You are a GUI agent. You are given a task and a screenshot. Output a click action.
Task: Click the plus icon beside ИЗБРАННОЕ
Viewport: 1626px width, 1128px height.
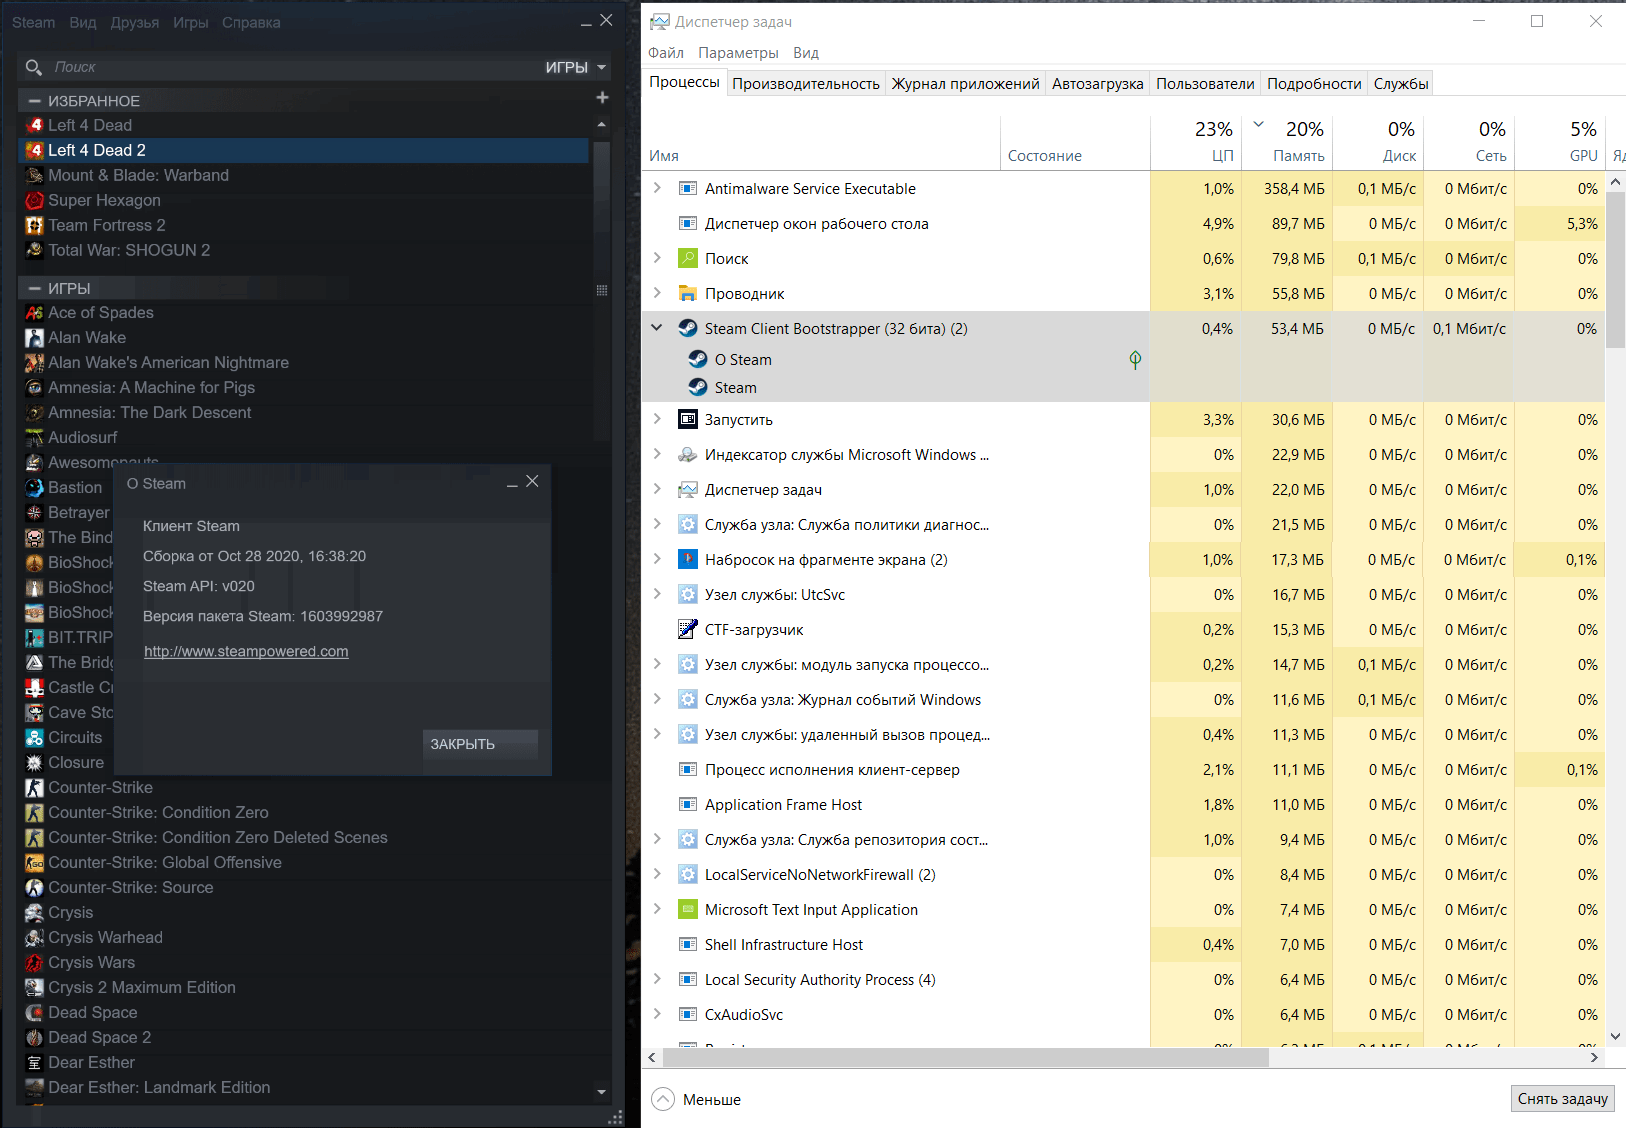point(602,98)
